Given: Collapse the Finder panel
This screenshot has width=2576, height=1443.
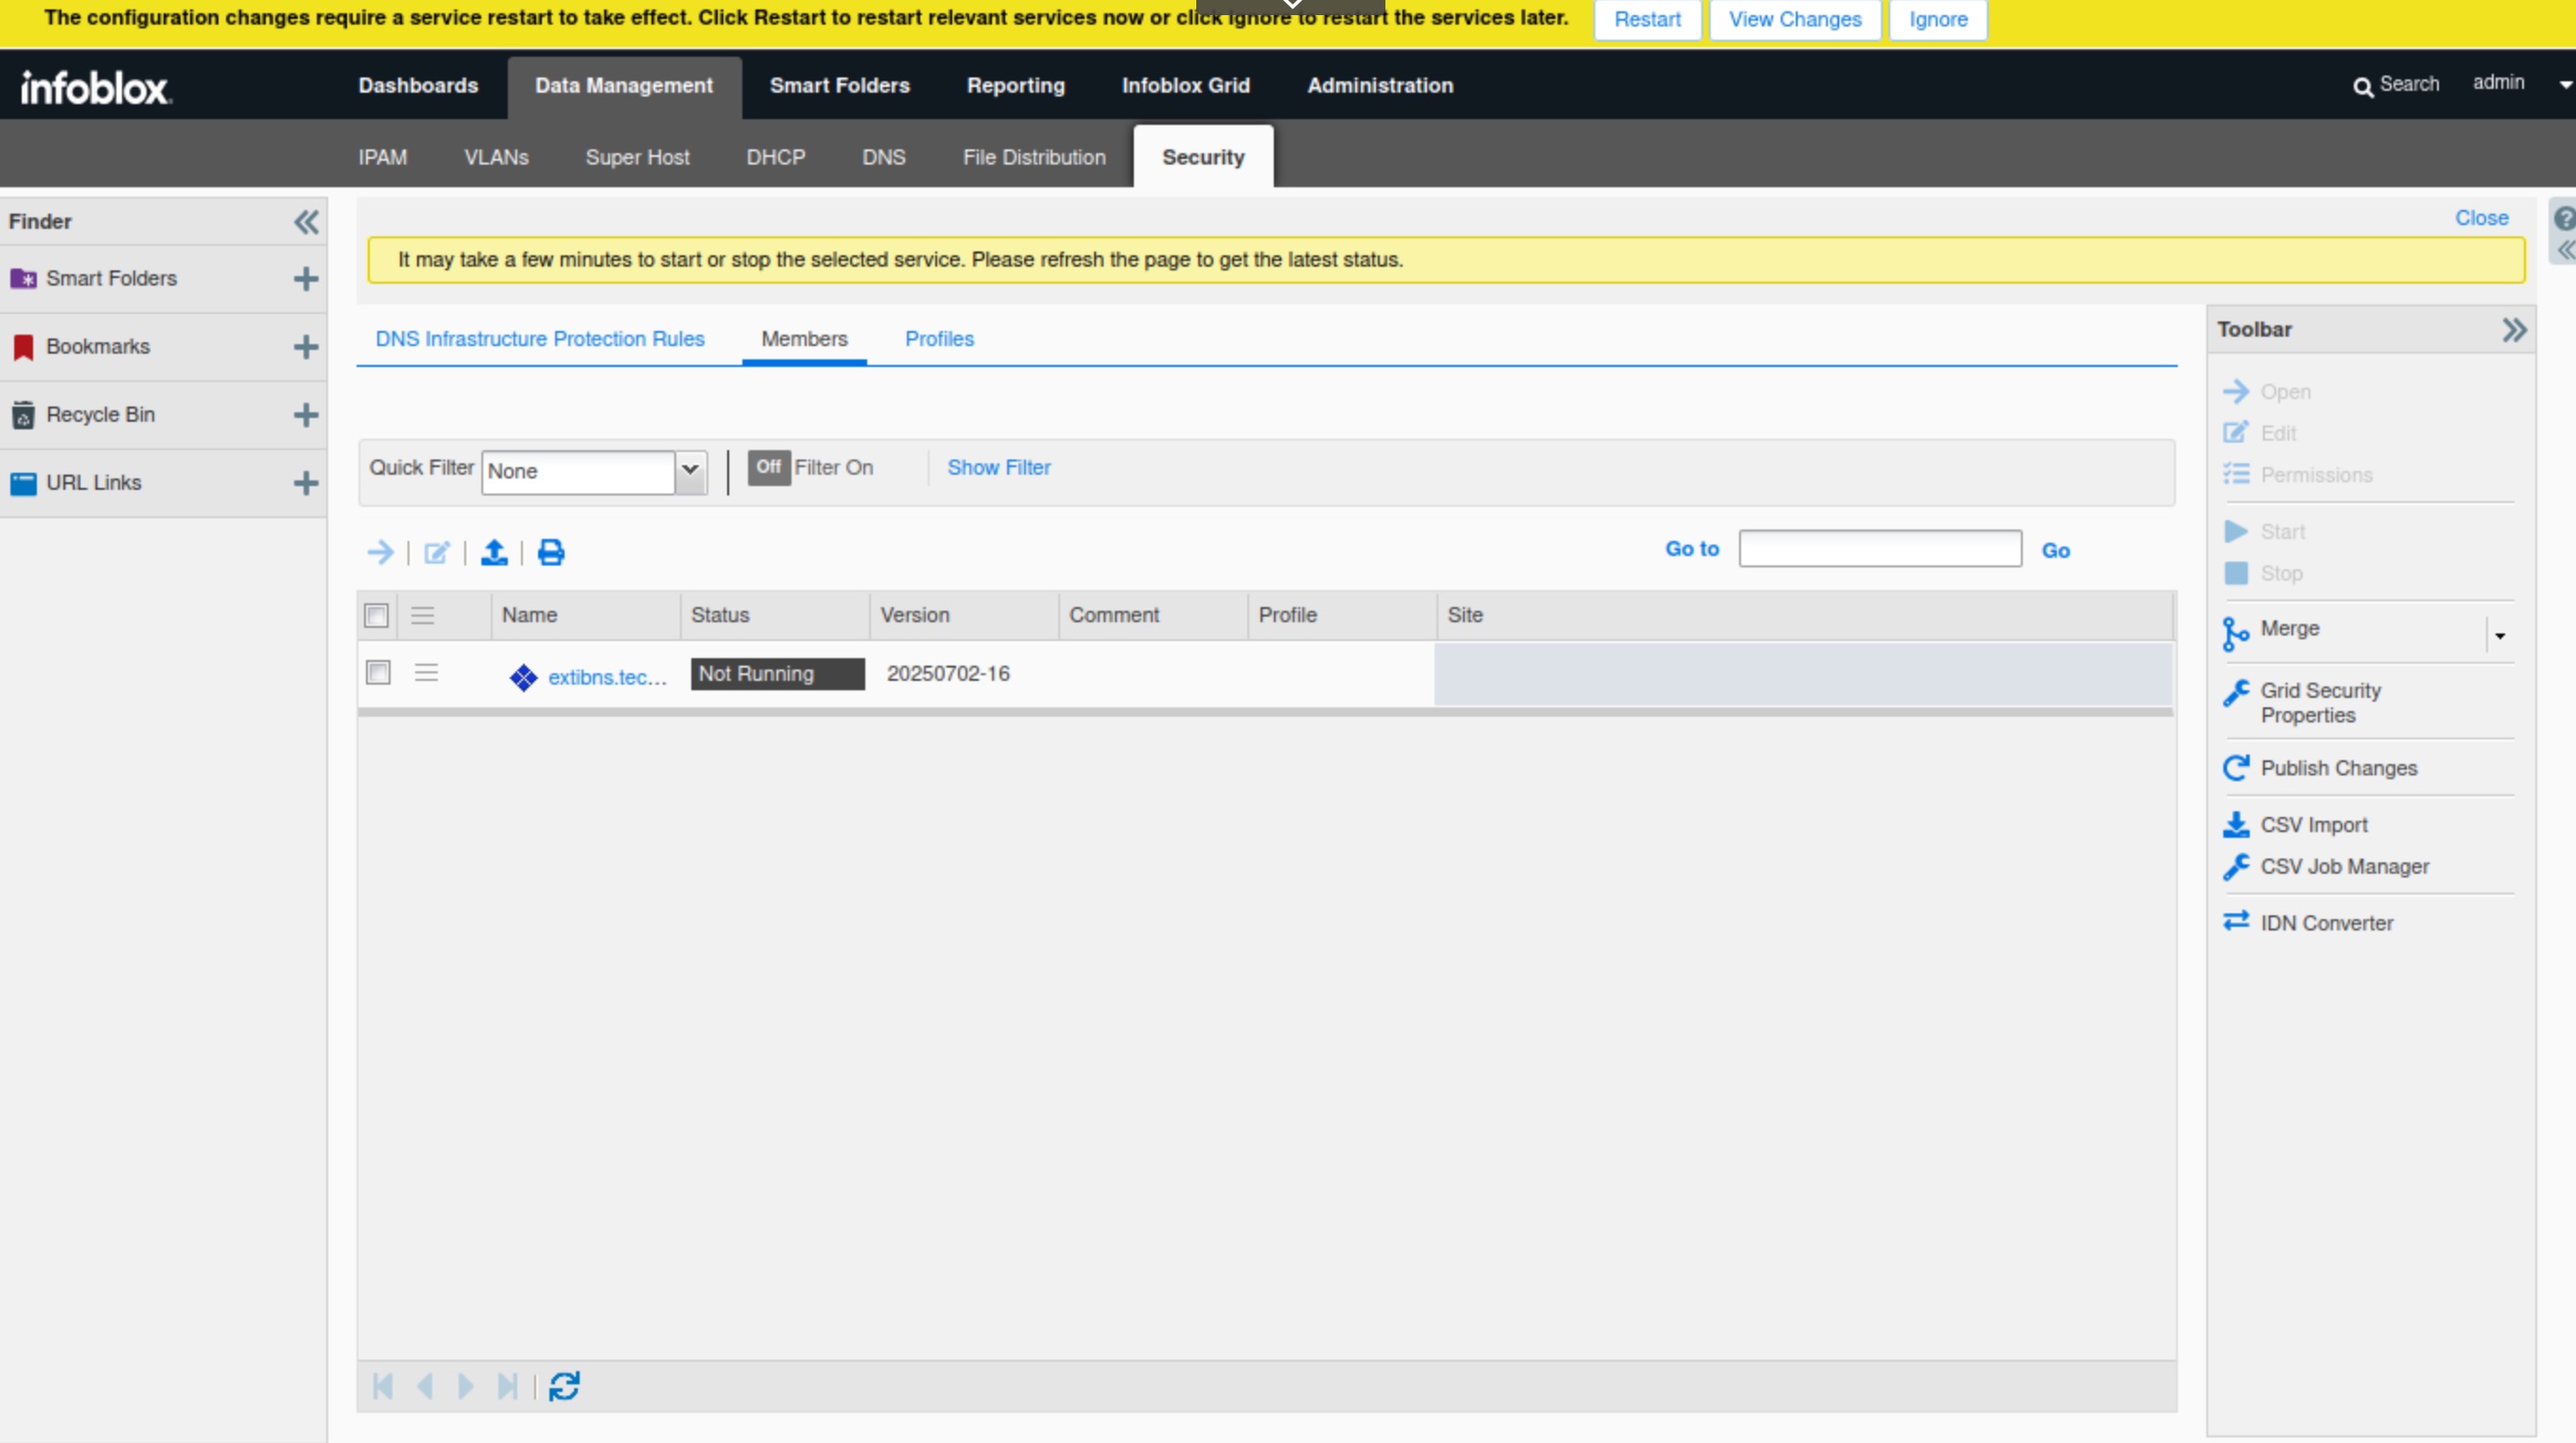Looking at the screenshot, I should (306, 222).
